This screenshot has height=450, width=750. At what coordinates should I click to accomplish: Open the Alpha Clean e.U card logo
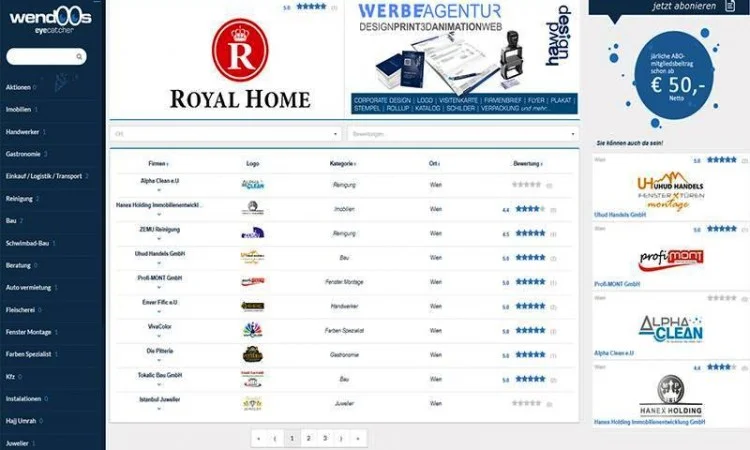671,329
